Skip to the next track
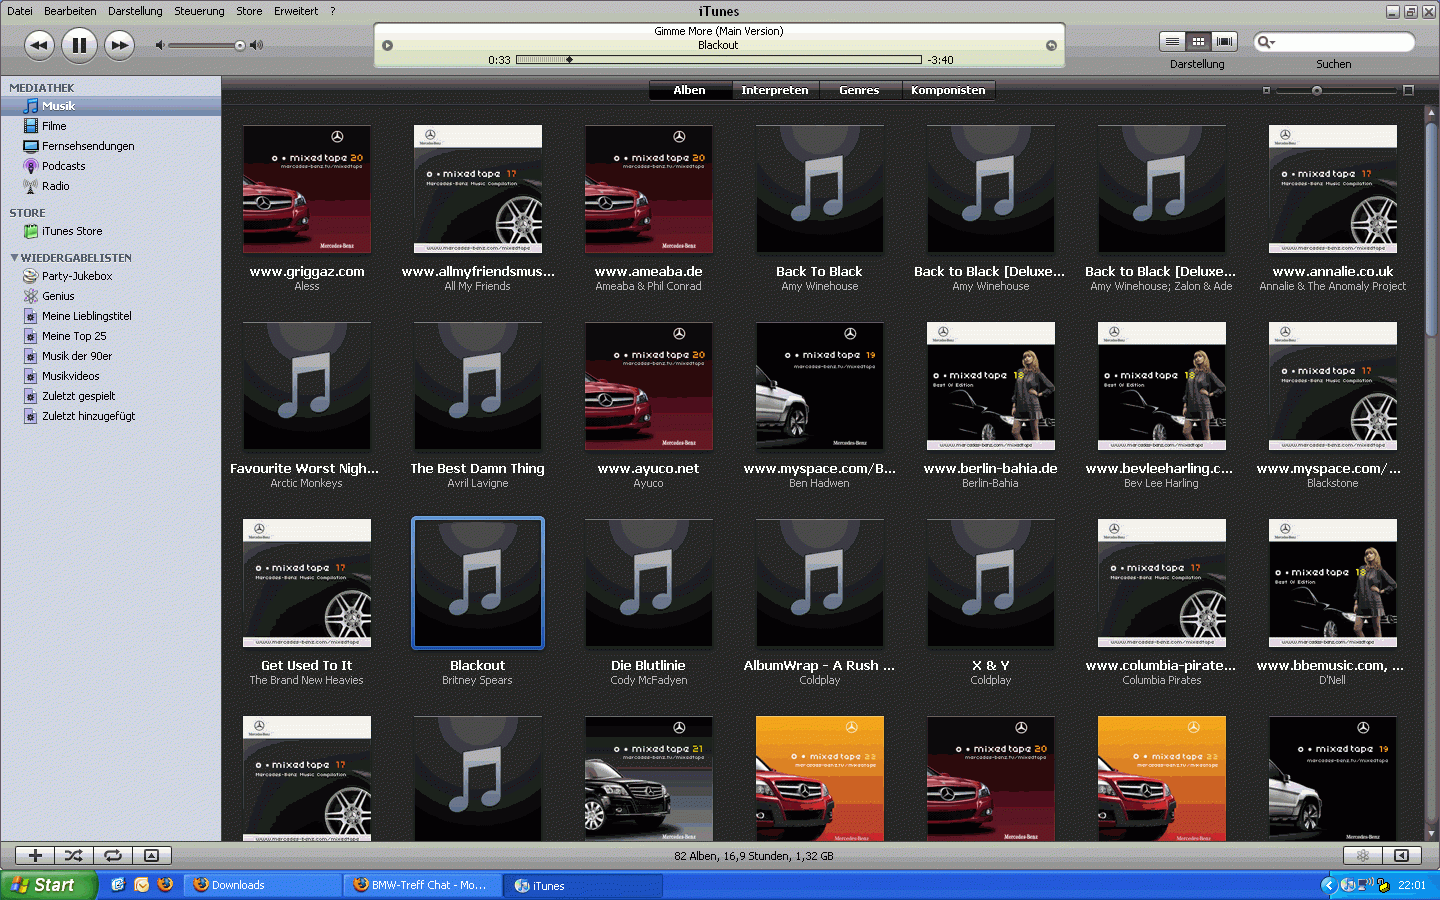The width and height of the screenshot is (1440, 900). 119,45
